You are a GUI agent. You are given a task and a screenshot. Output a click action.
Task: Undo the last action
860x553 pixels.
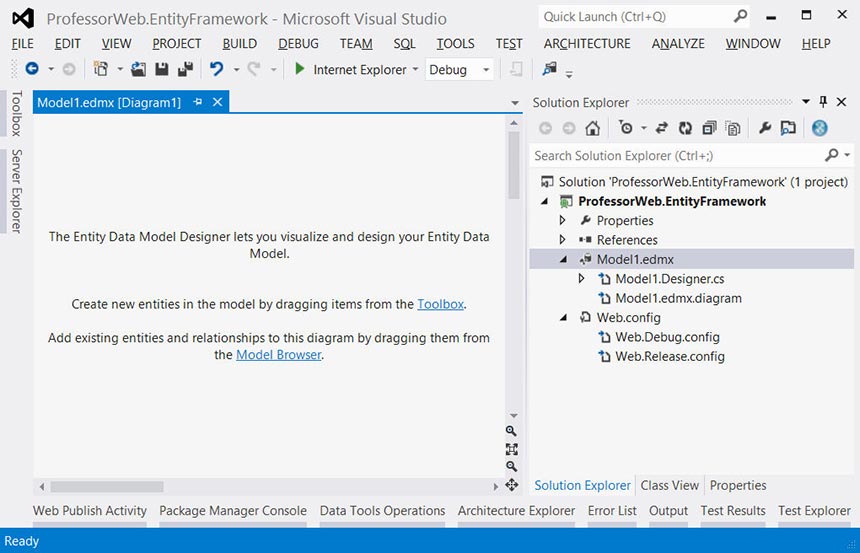(x=217, y=69)
